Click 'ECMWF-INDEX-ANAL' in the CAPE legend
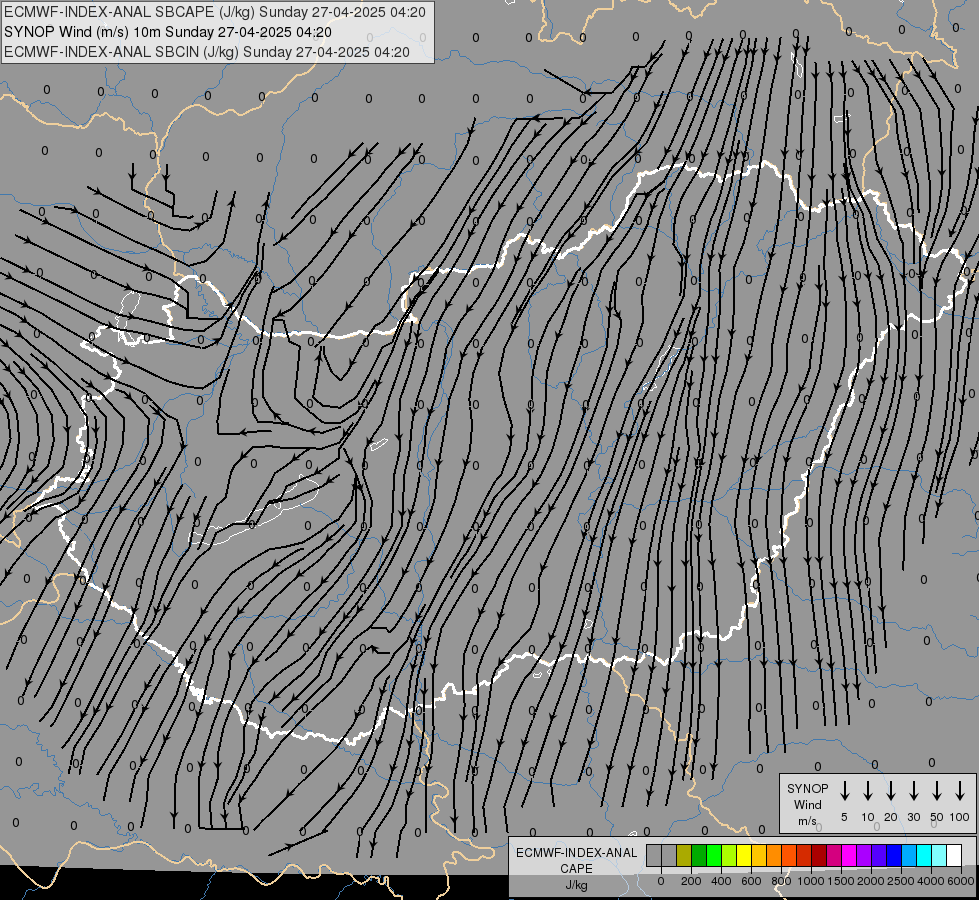 [576, 853]
